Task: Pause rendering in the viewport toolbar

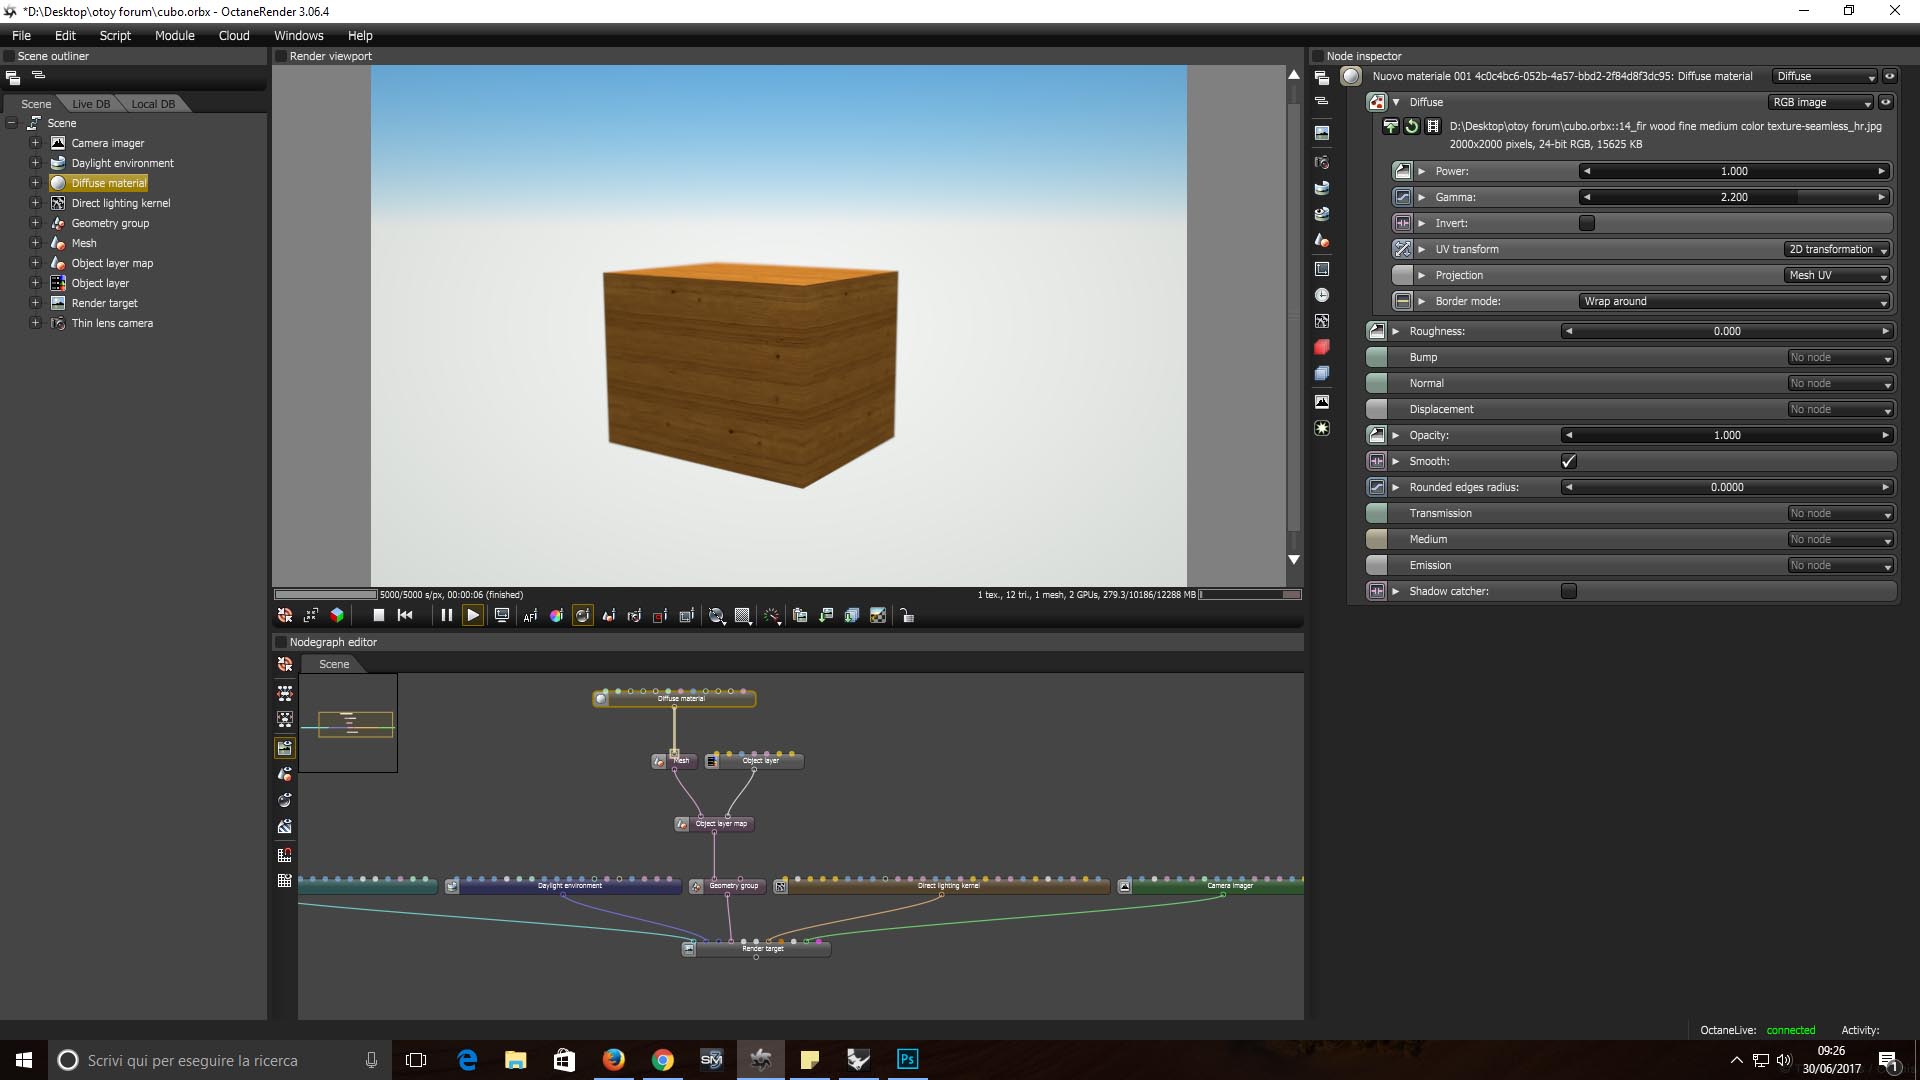Action: [x=446, y=616]
